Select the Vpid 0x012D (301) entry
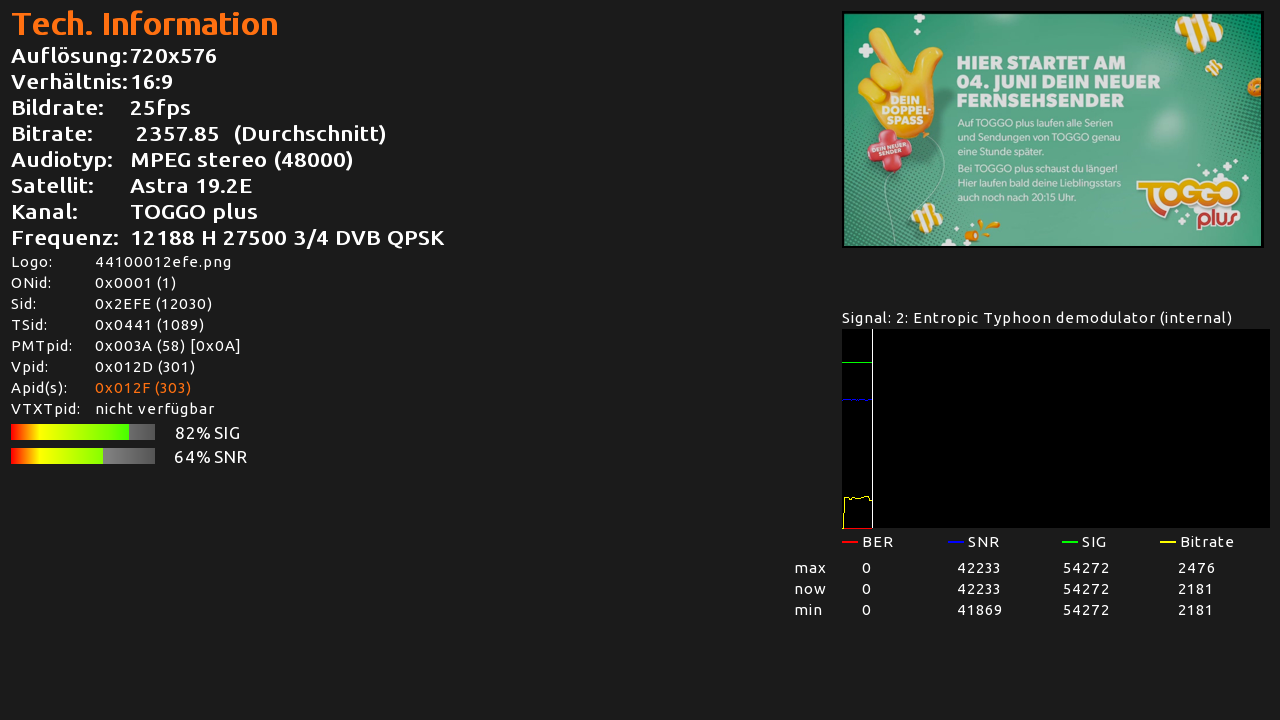Screen dimensions: 1280x720 point(145,367)
